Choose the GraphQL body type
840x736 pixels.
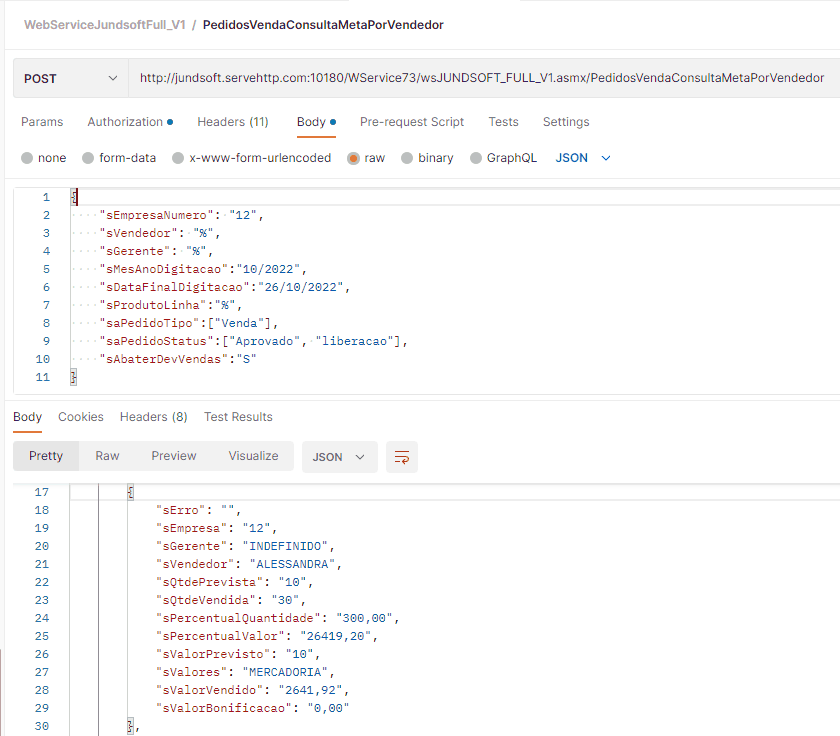pyautogui.click(x=475, y=158)
